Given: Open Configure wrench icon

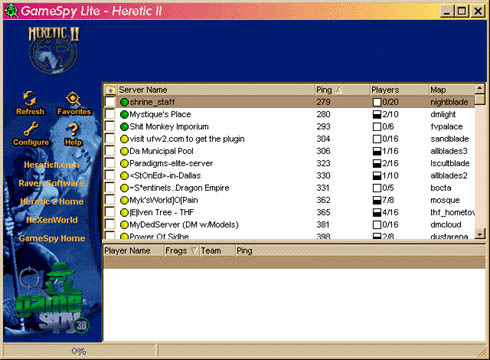Looking at the screenshot, I should [x=31, y=130].
